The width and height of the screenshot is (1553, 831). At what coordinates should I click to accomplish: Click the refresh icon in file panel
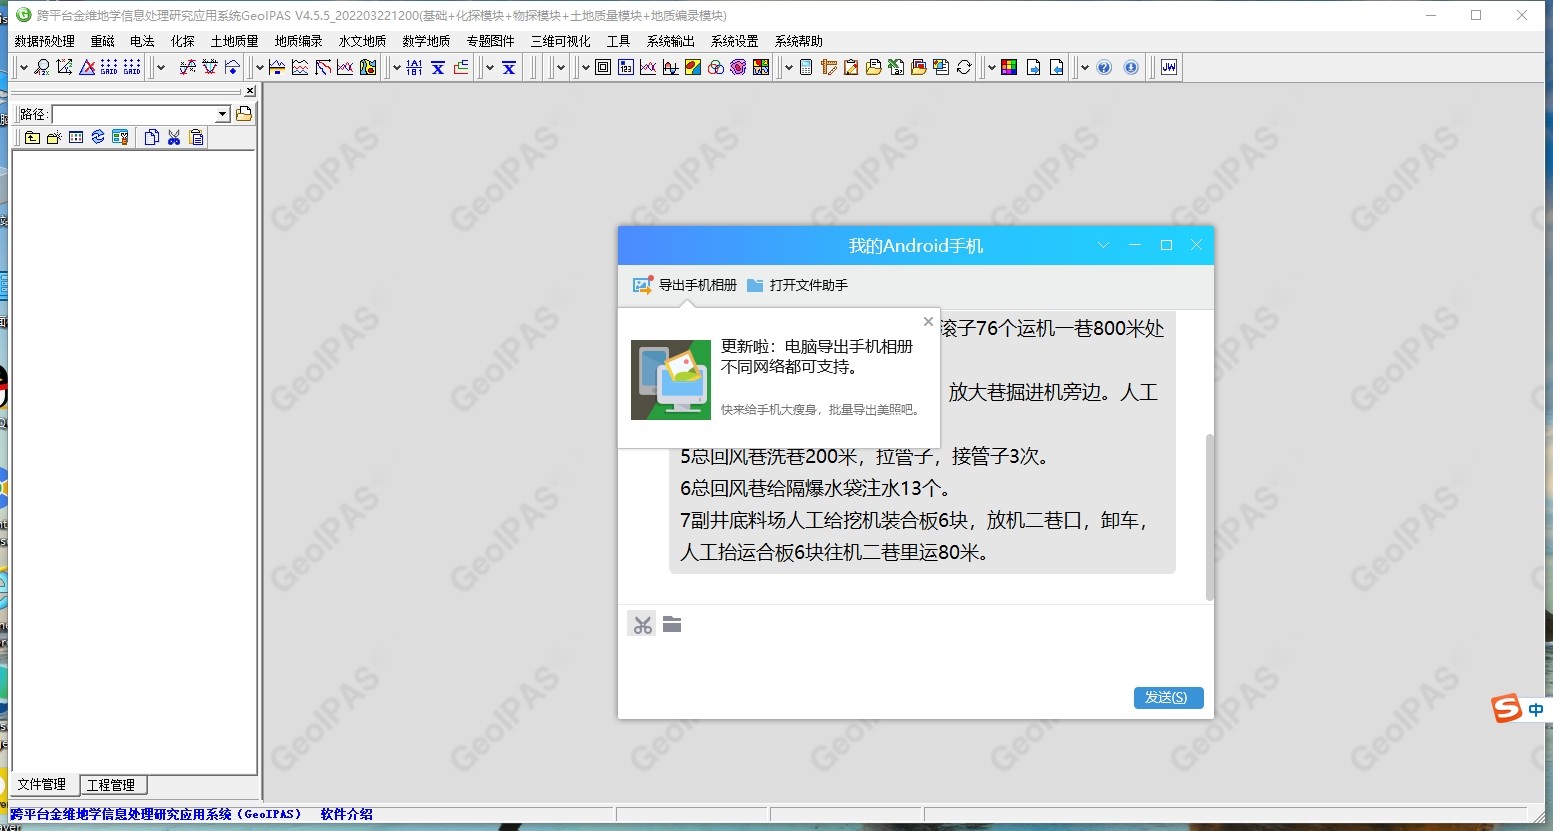pyautogui.click(x=98, y=137)
